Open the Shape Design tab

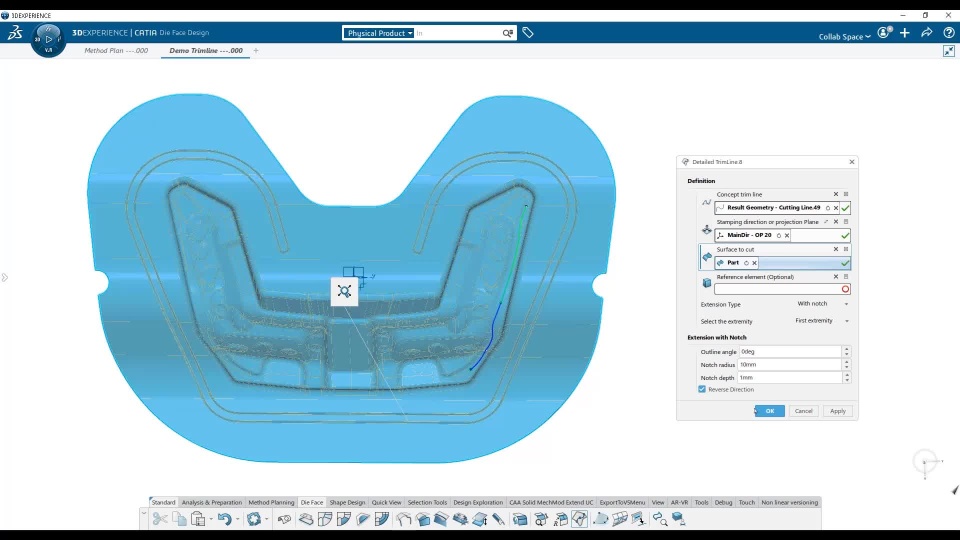(347, 503)
